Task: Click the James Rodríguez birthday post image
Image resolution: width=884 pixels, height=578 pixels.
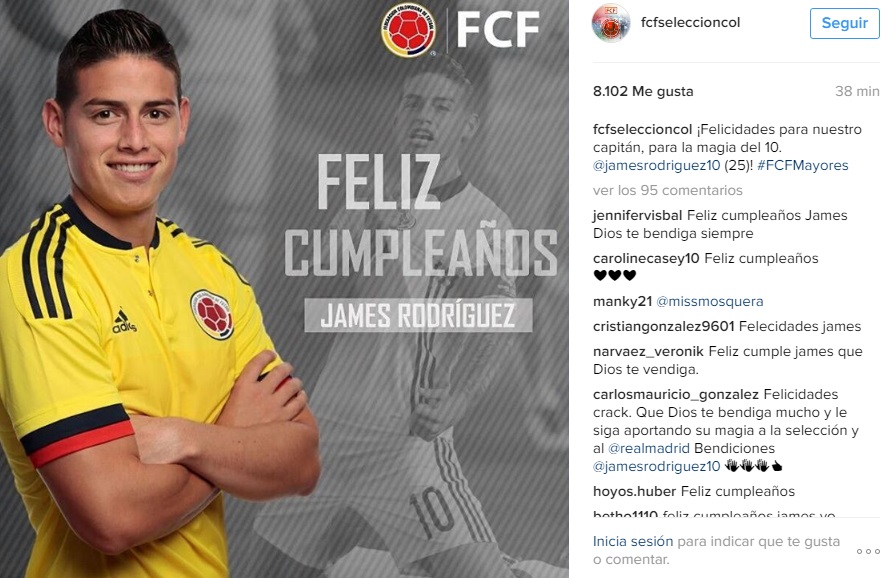Action: (x=284, y=289)
